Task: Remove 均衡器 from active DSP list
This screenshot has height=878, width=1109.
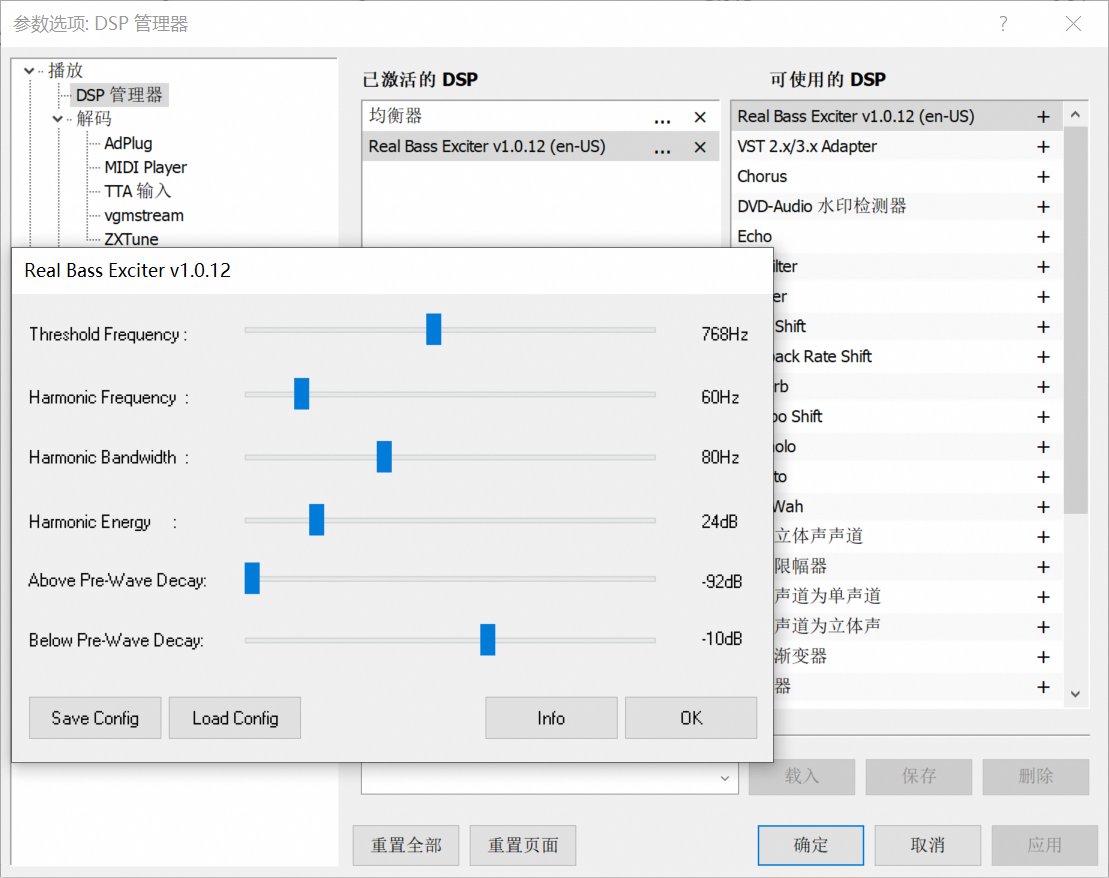Action: tap(700, 117)
